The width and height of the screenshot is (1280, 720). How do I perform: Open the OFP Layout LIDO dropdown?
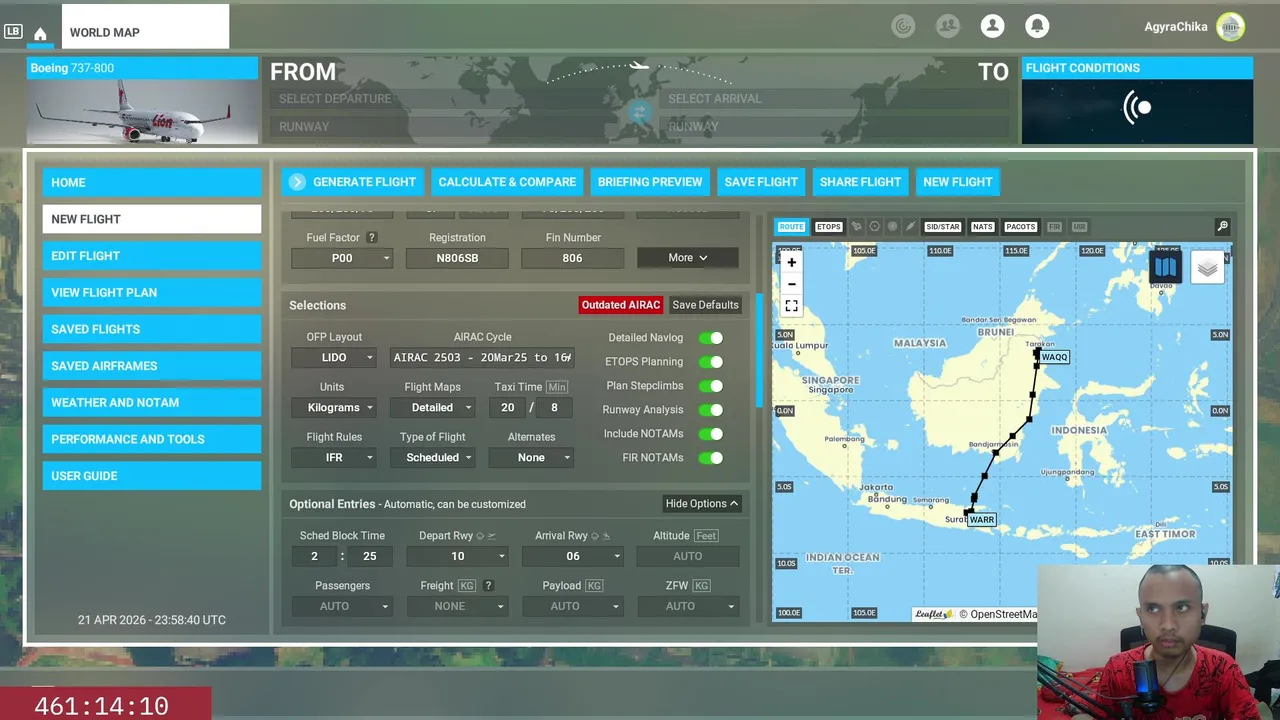[334, 358]
